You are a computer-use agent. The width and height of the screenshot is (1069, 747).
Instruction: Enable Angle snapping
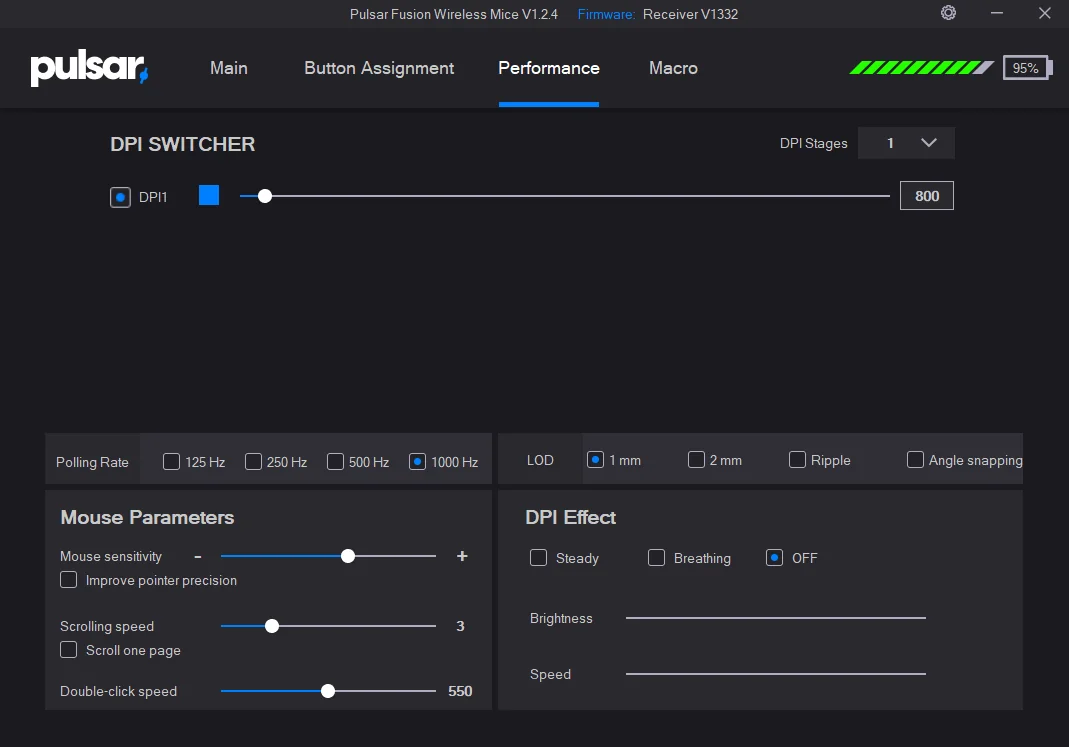pyautogui.click(x=915, y=459)
